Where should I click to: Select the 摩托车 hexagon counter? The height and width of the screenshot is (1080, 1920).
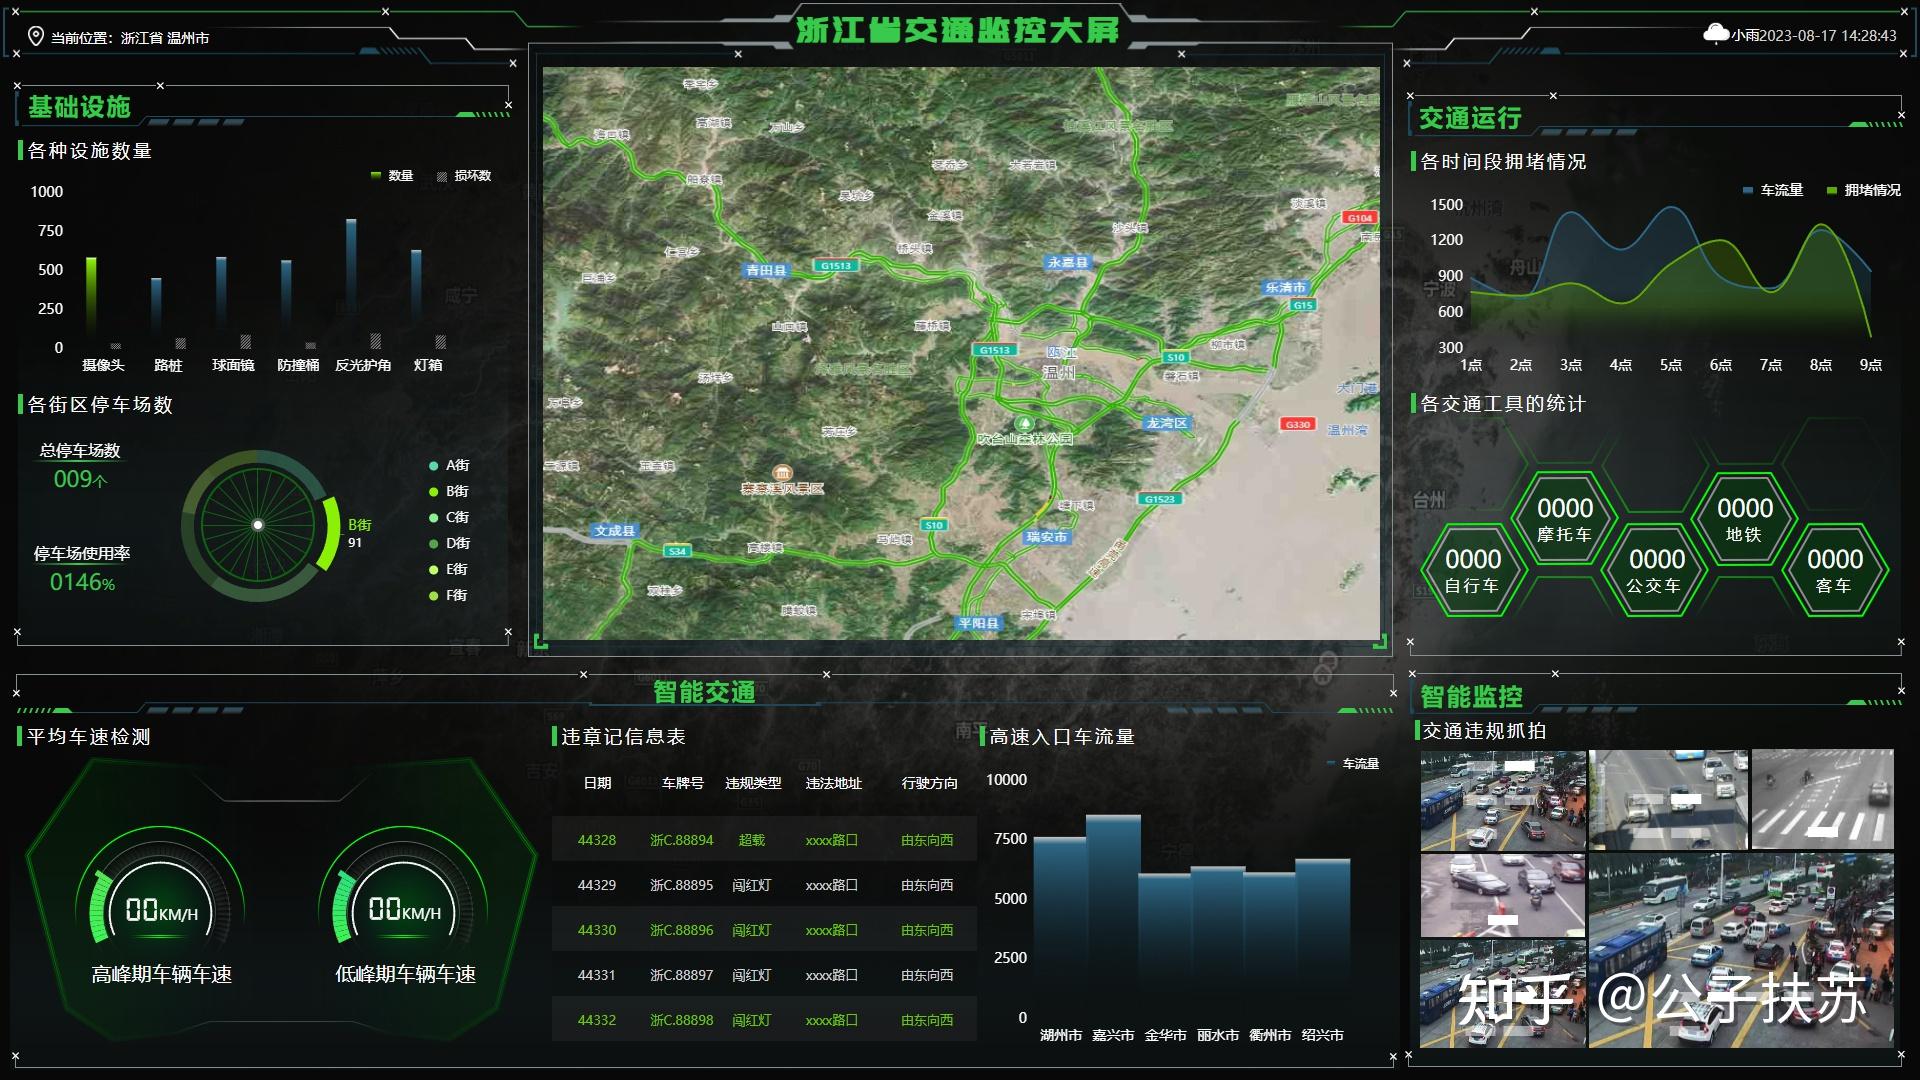coord(1564,519)
